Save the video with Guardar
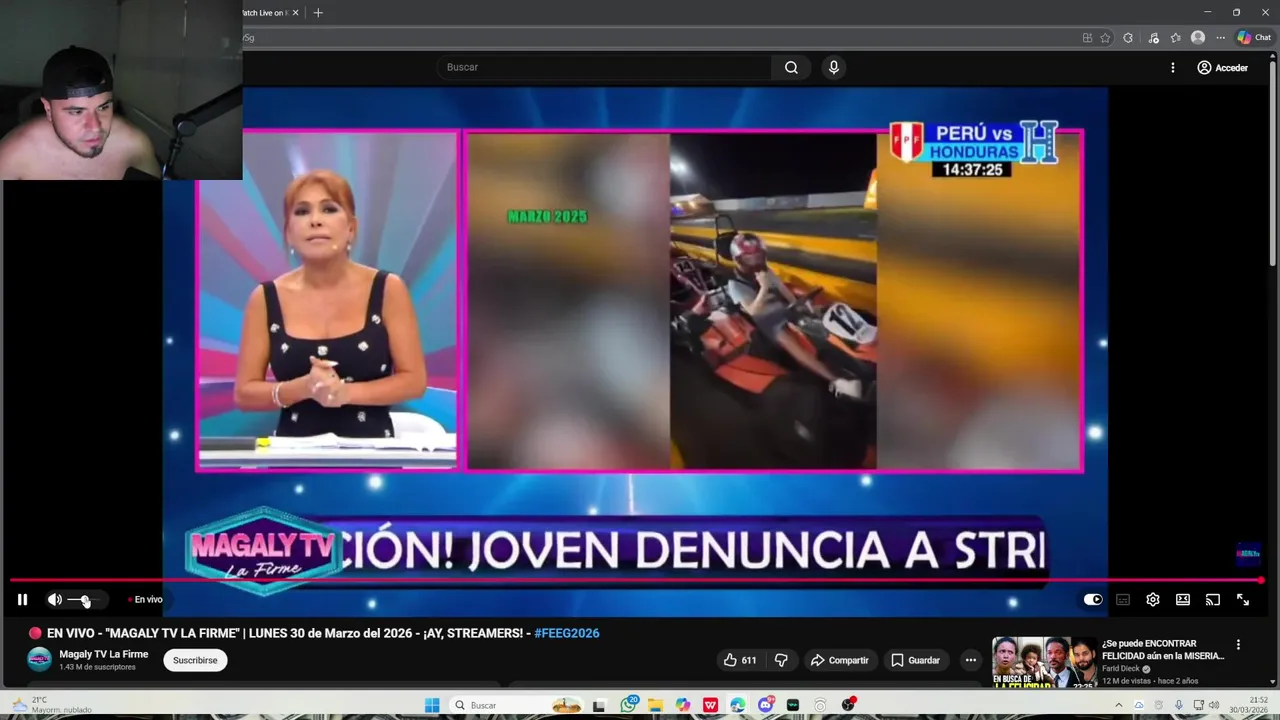 pyautogui.click(x=916, y=660)
